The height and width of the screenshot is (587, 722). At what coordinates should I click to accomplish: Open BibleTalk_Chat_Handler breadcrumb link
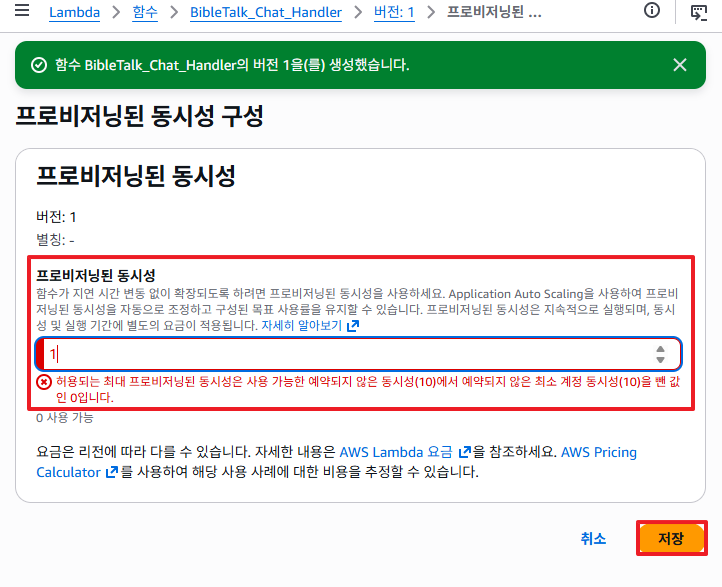[x=266, y=12]
